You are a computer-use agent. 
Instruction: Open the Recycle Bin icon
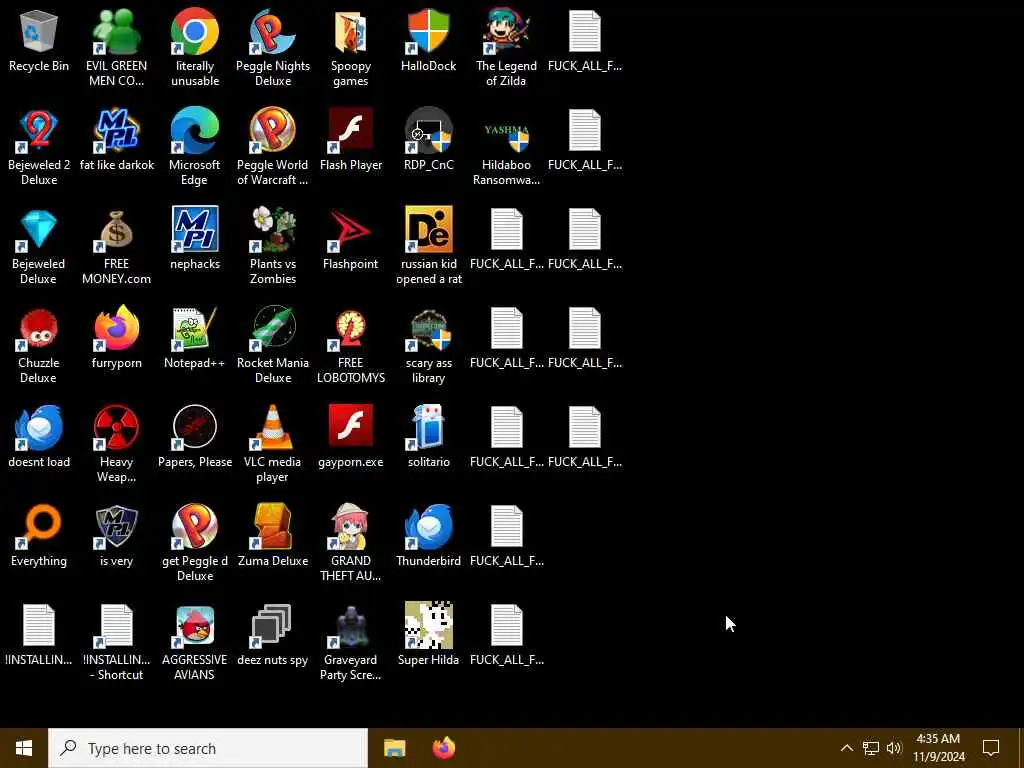[x=39, y=40]
